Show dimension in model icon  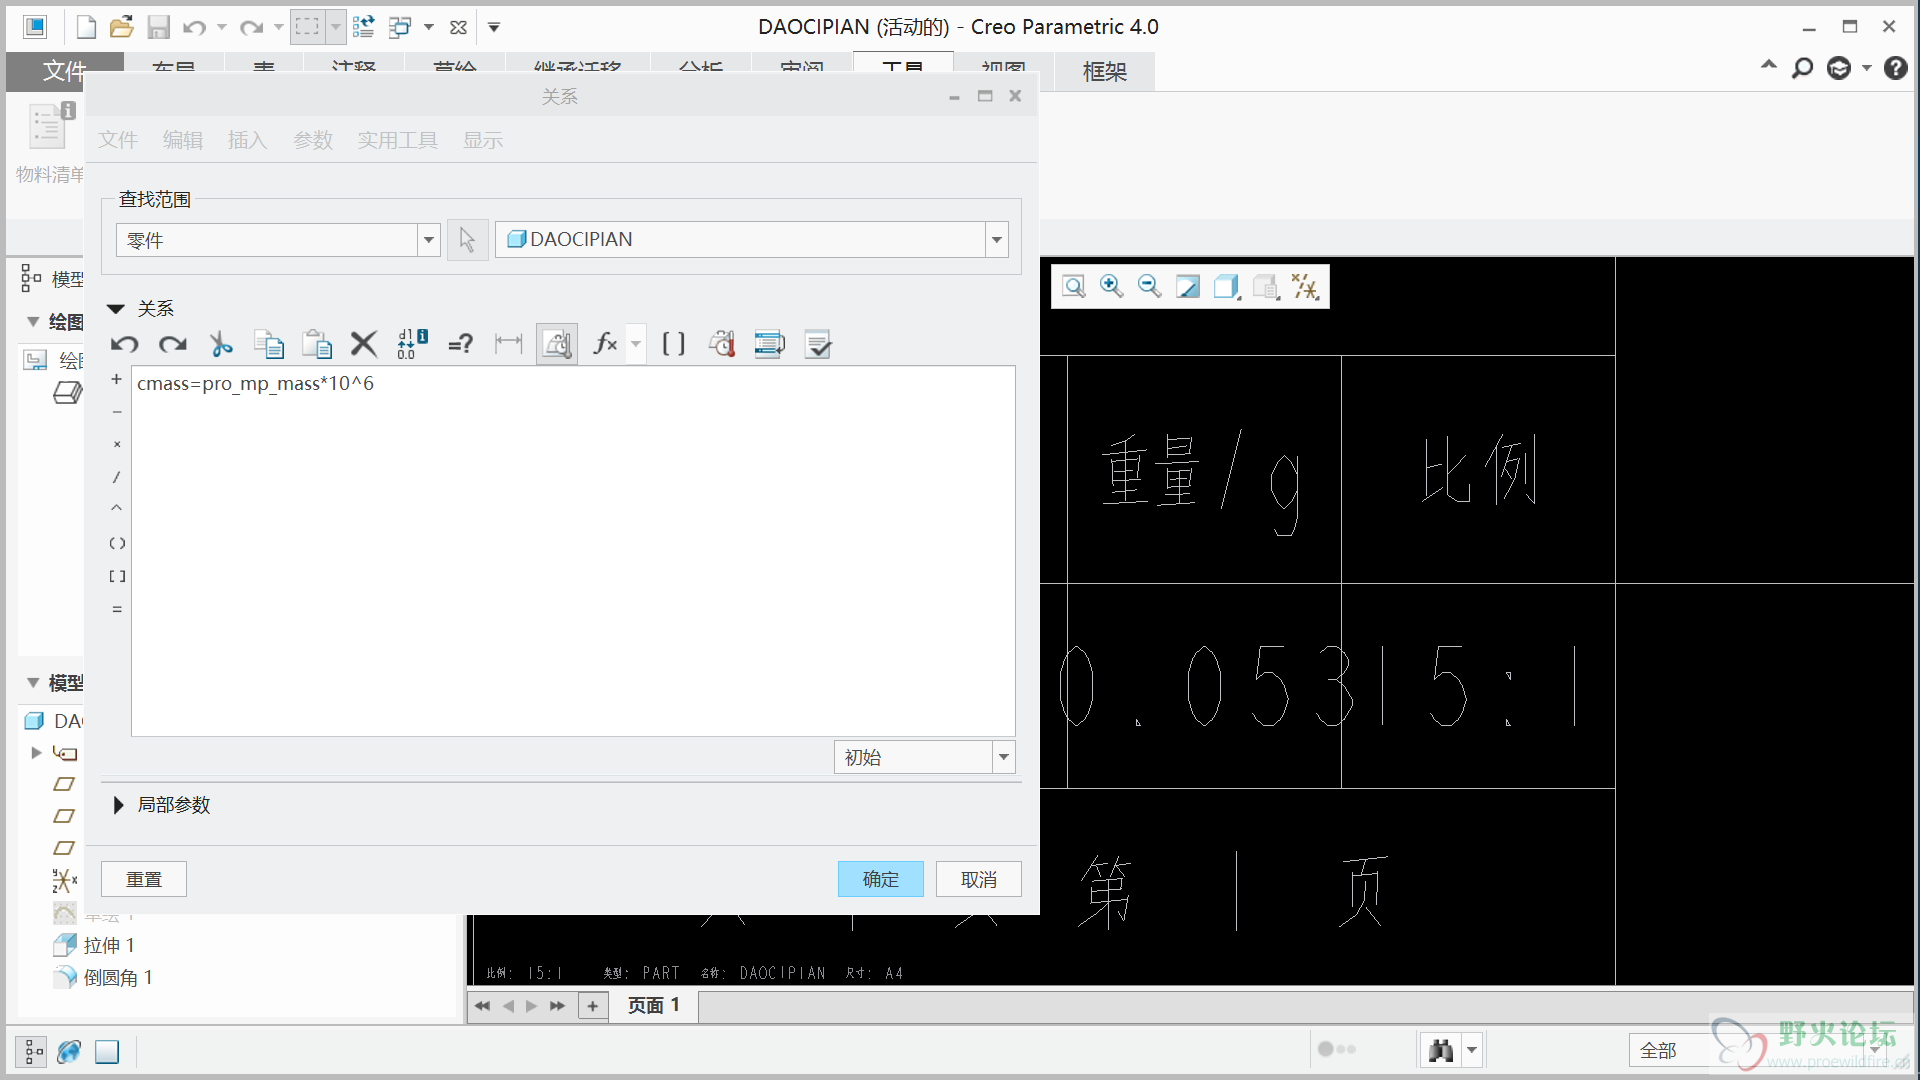point(508,345)
